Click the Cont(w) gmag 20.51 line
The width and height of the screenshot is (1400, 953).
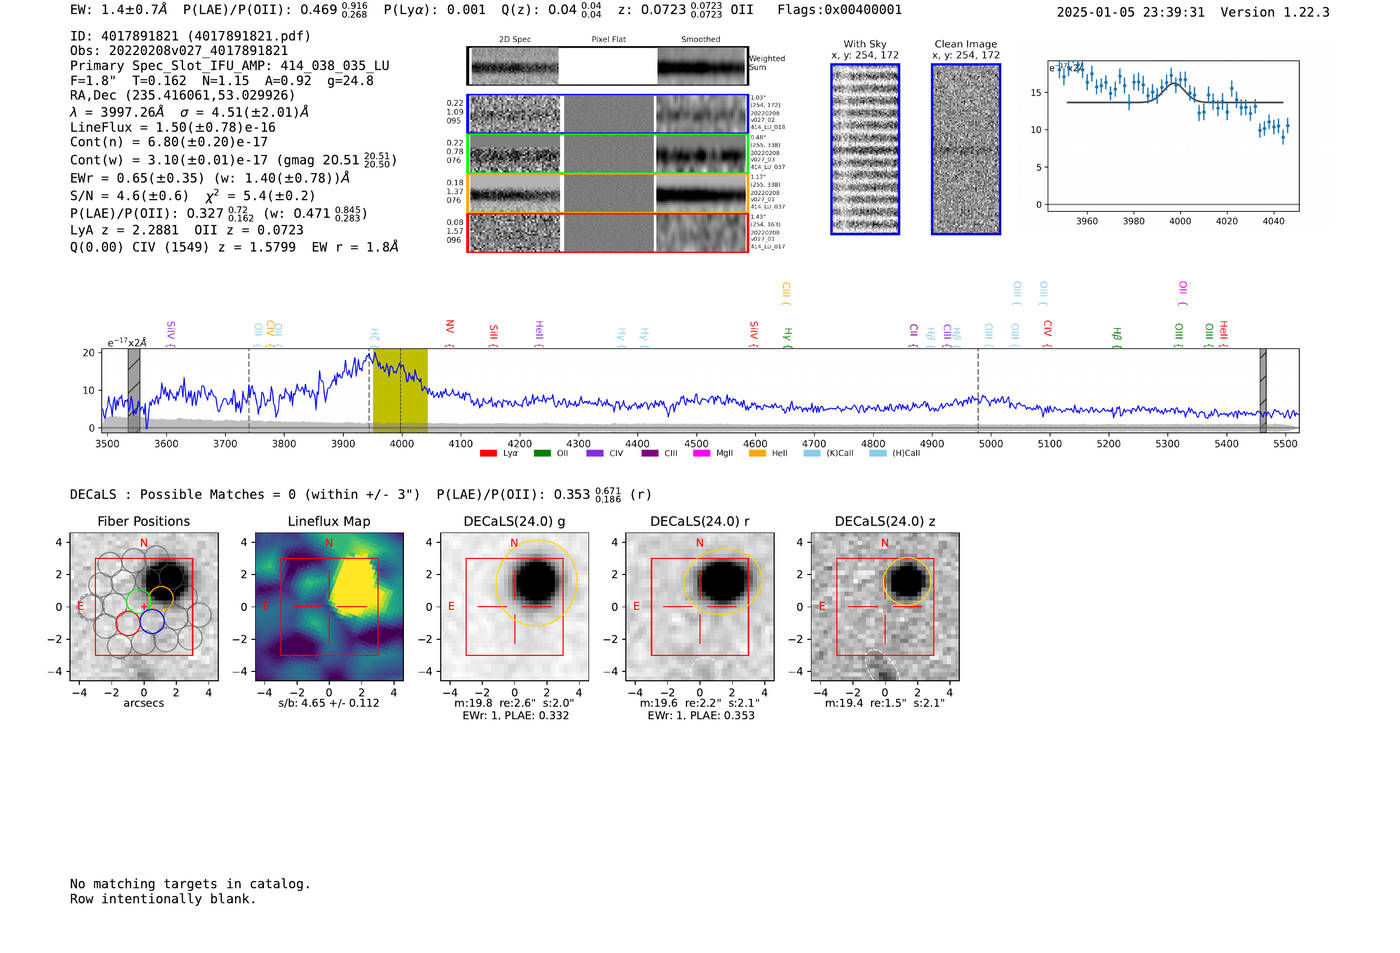[x=233, y=160]
